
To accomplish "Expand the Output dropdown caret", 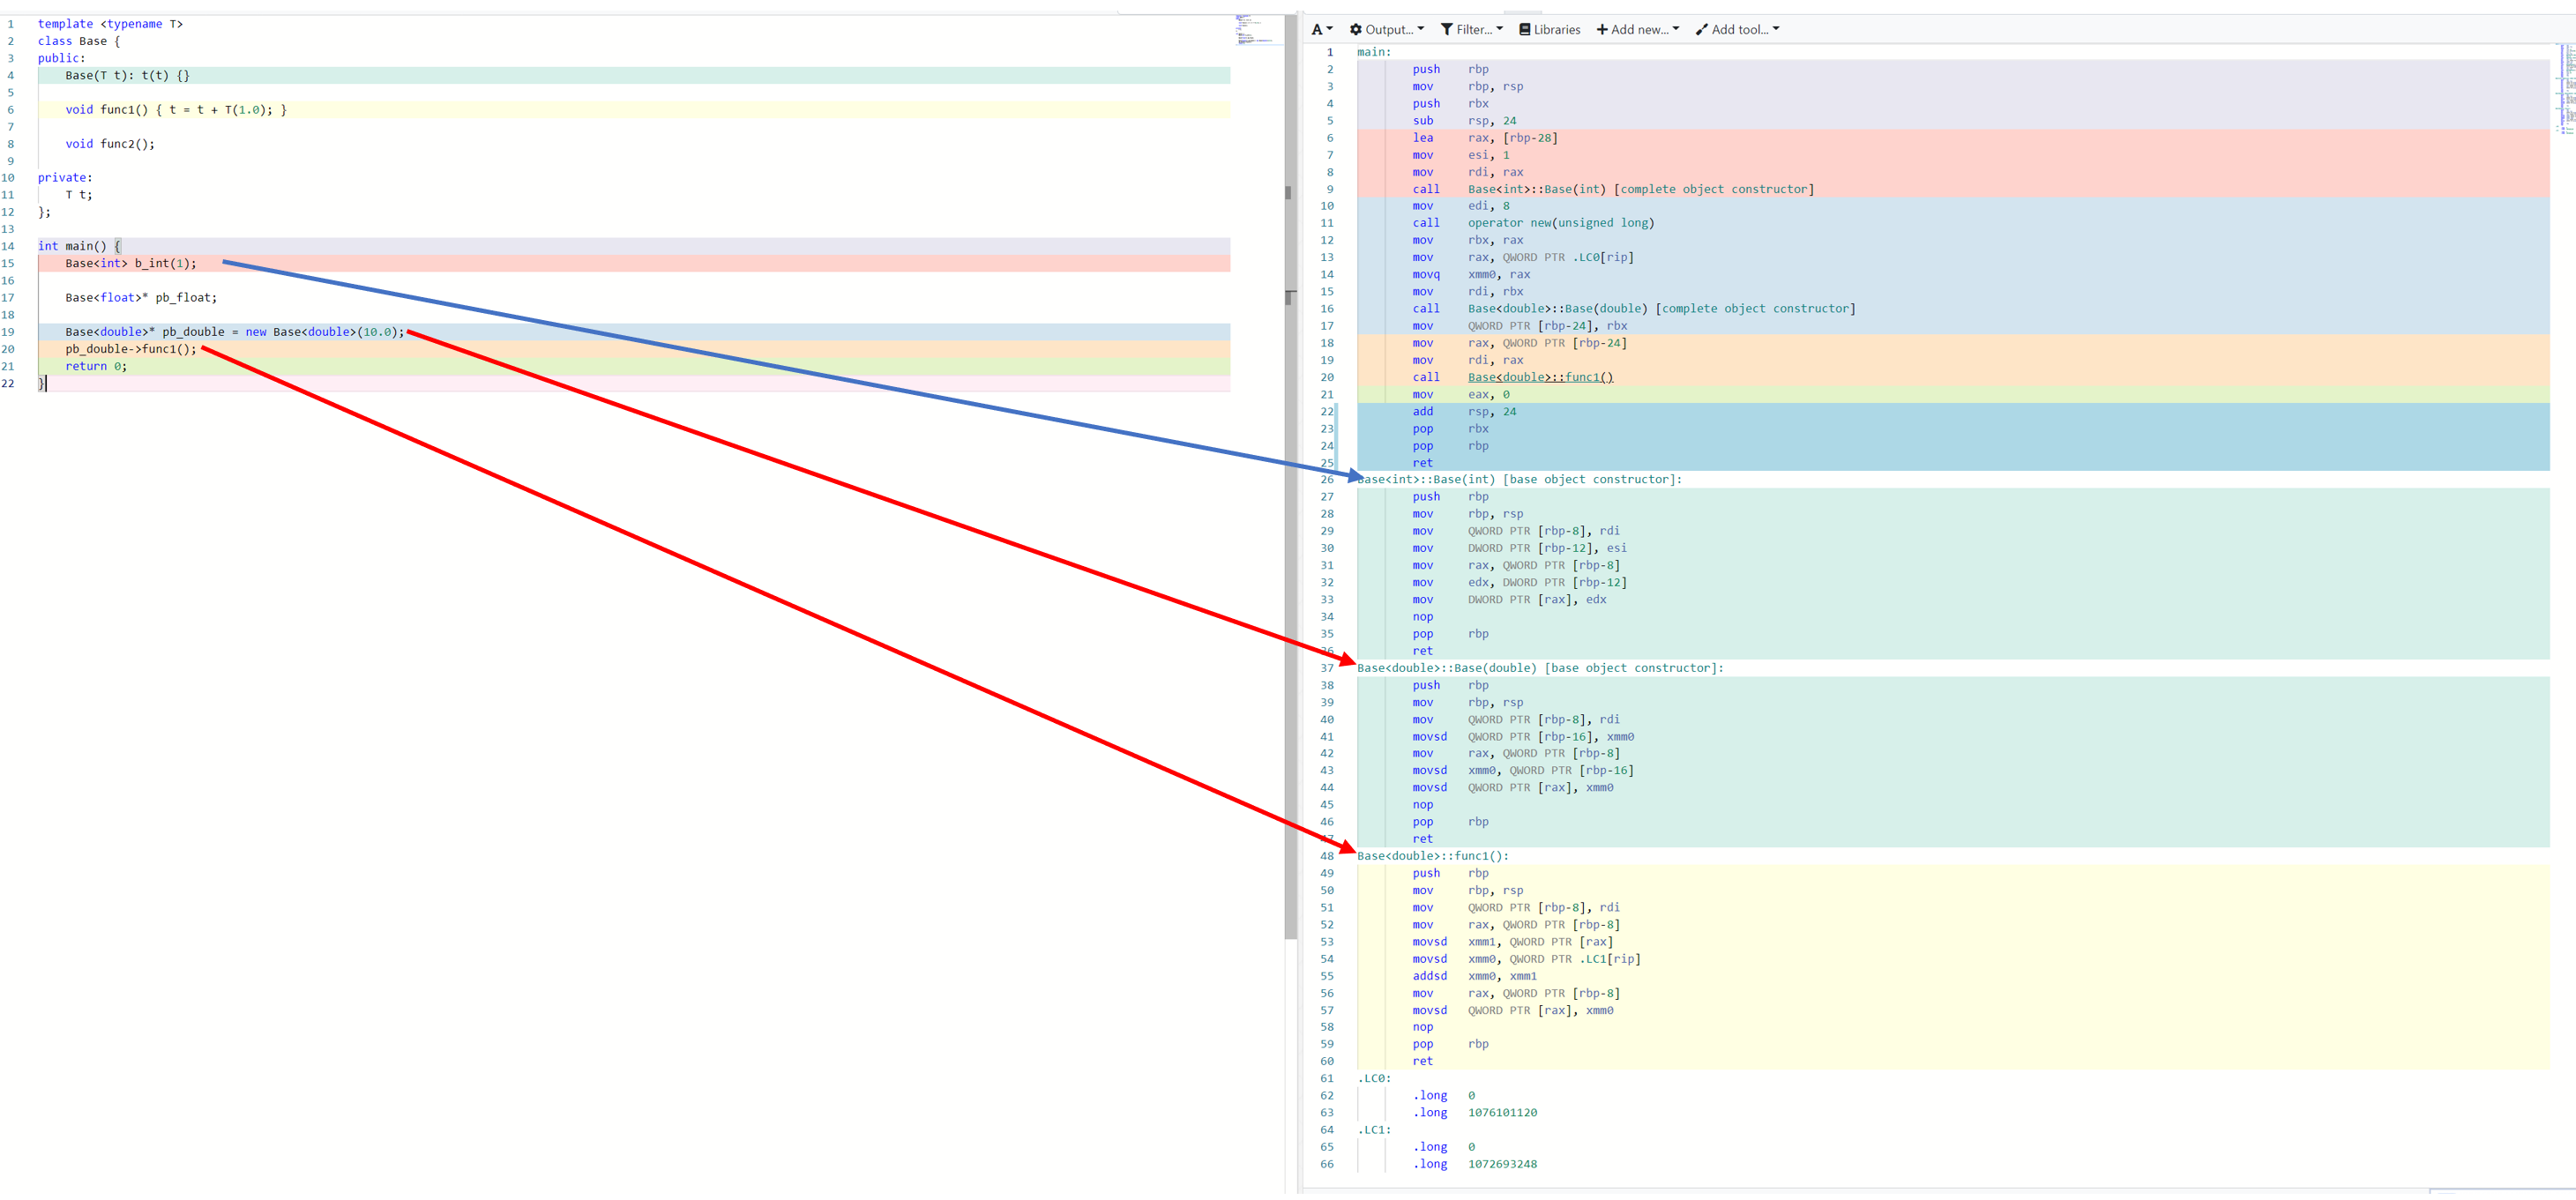I will point(1420,29).
